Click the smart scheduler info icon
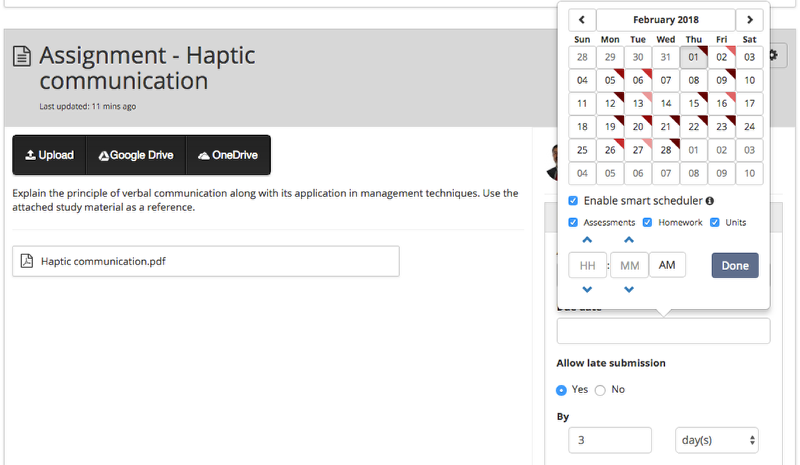800x465 pixels. [x=710, y=201]
